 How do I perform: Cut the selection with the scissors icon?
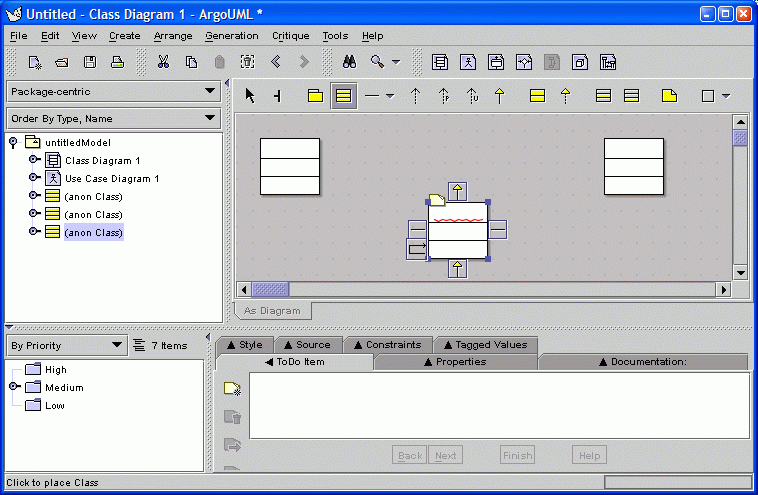(163, 62)
